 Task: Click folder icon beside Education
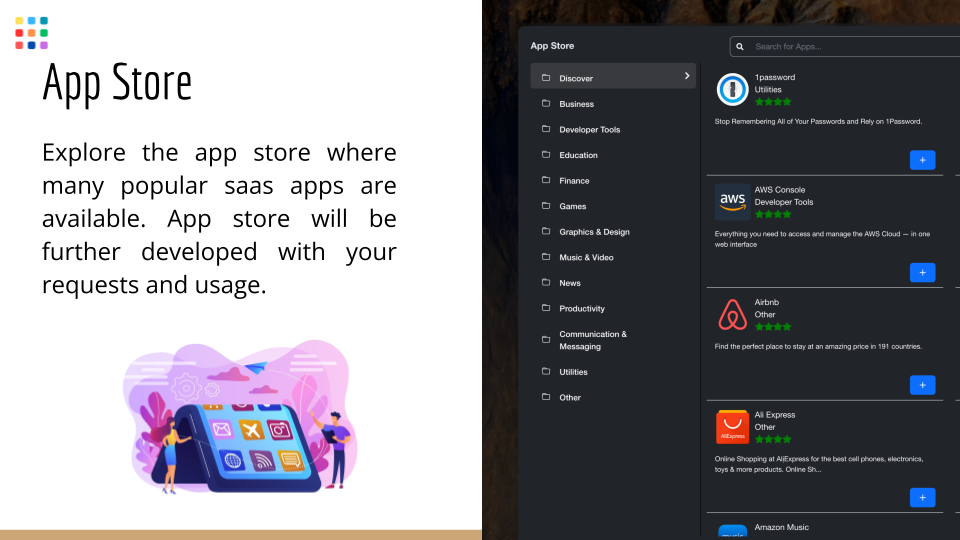point(546,155)
